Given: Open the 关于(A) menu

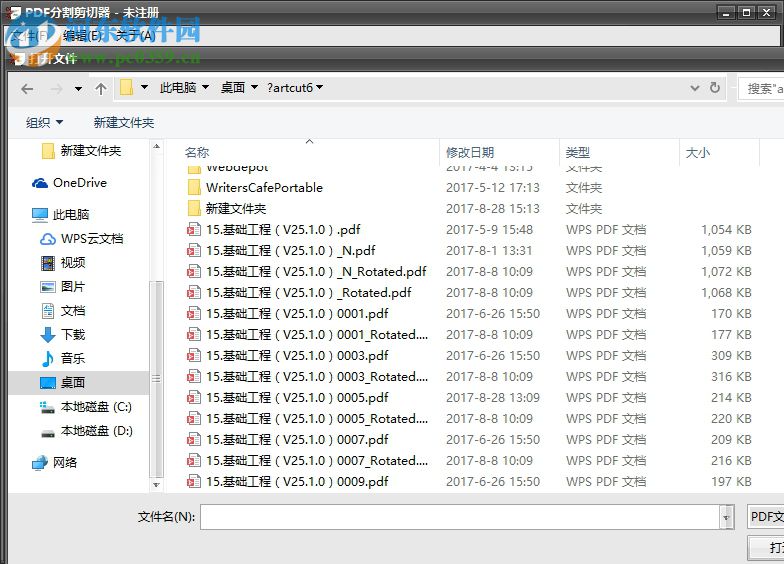Looking at the screenshot, I should 136,35.
